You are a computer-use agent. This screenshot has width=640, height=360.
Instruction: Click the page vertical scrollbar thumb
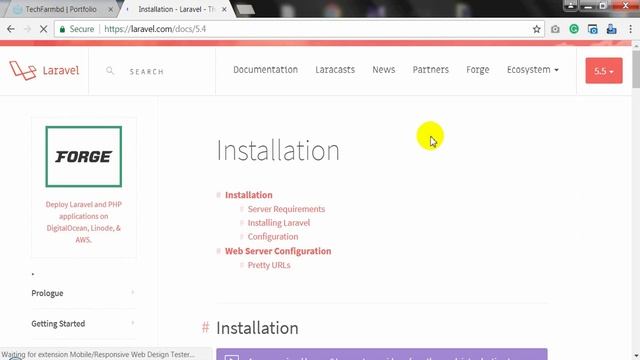pos(636,69)
